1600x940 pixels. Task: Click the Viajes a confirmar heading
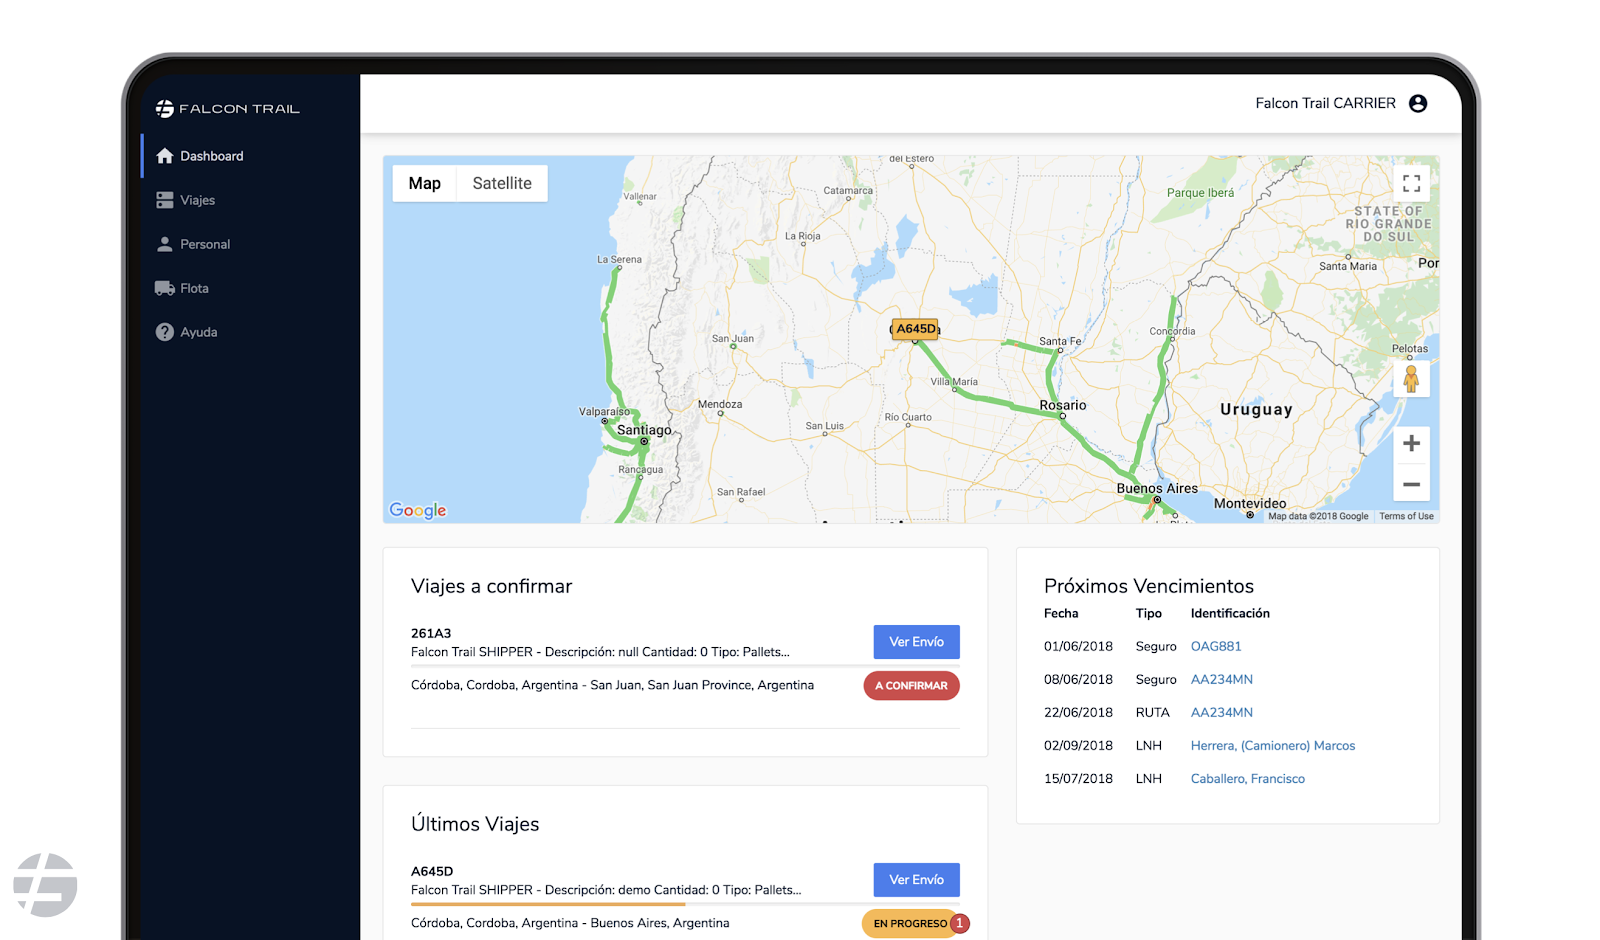[x=491, y=586]
